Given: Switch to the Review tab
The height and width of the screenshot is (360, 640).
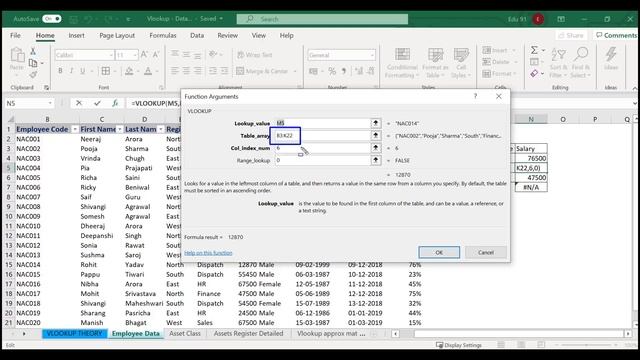Looking at the screenshot, I should 227,36.
